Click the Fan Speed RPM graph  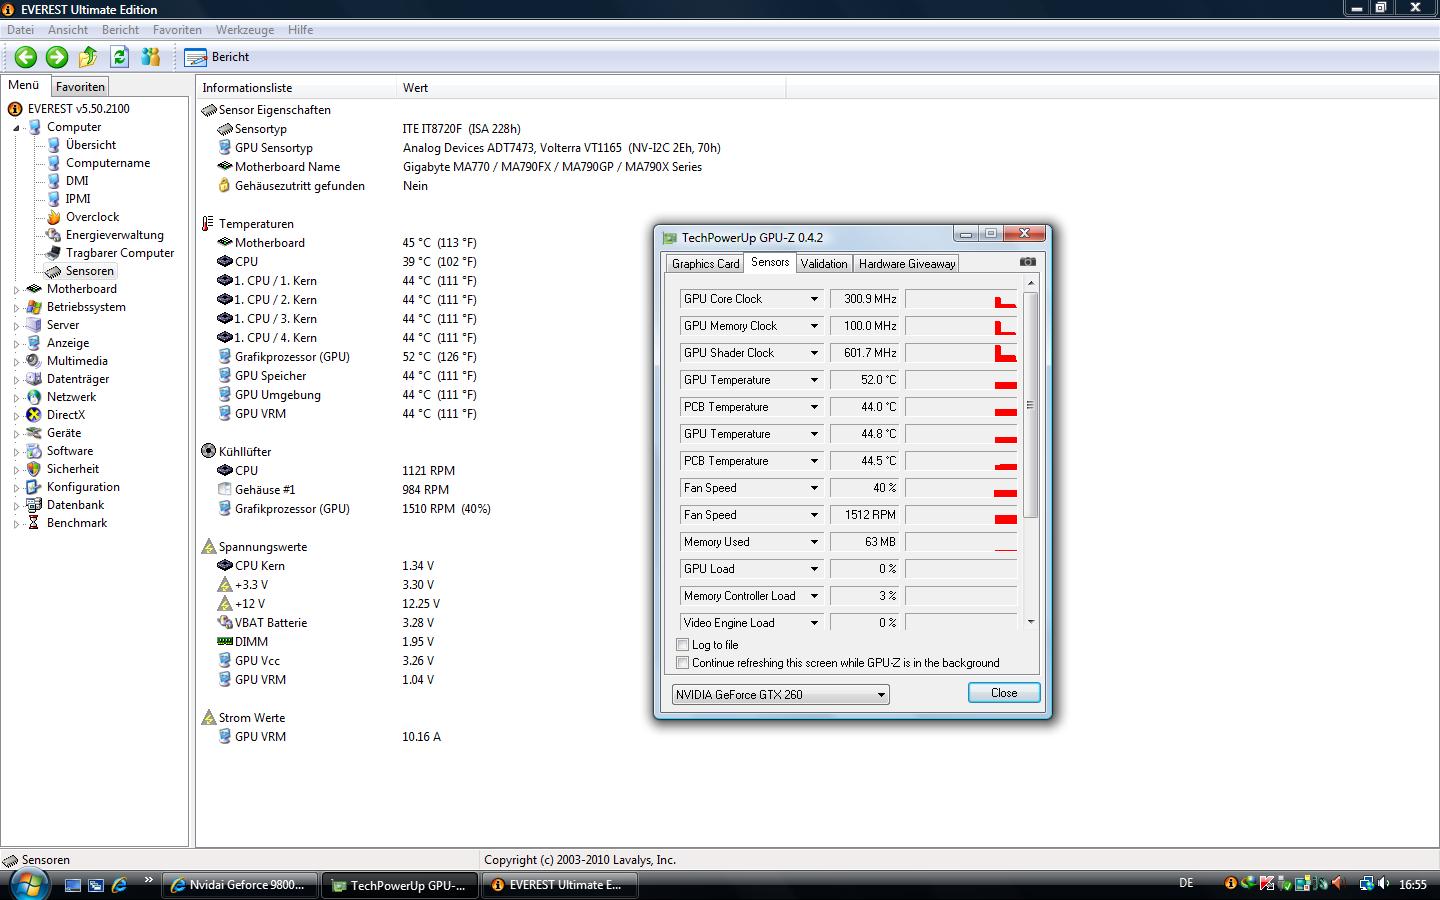click(961, 515)
